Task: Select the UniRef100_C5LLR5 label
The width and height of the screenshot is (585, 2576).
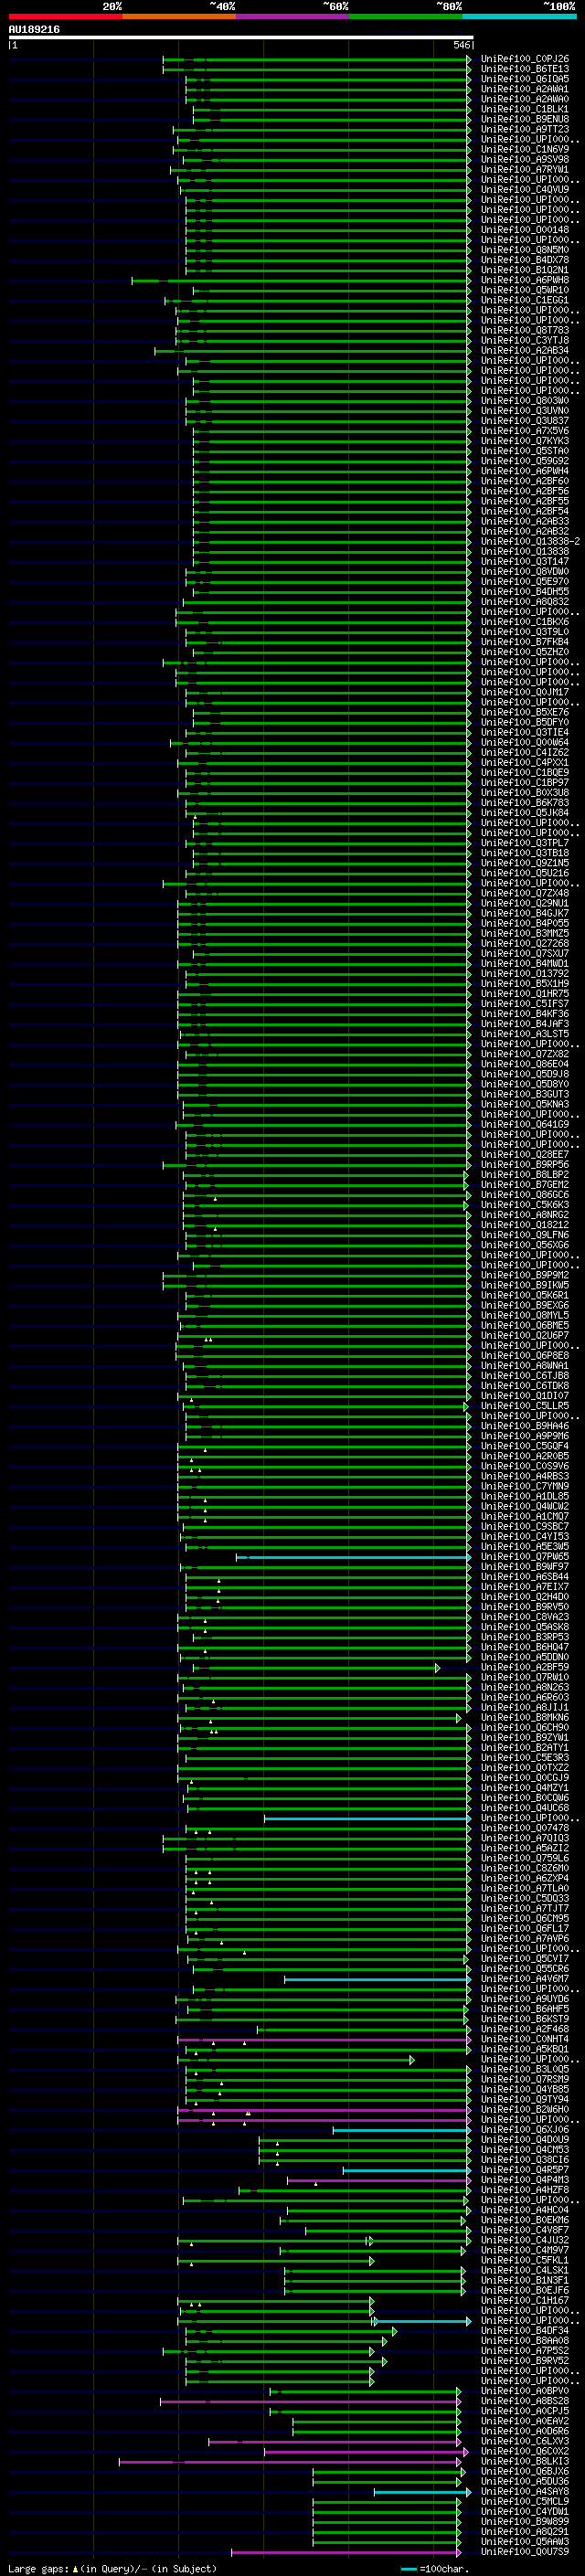Action: click(x=525, y=1406)
